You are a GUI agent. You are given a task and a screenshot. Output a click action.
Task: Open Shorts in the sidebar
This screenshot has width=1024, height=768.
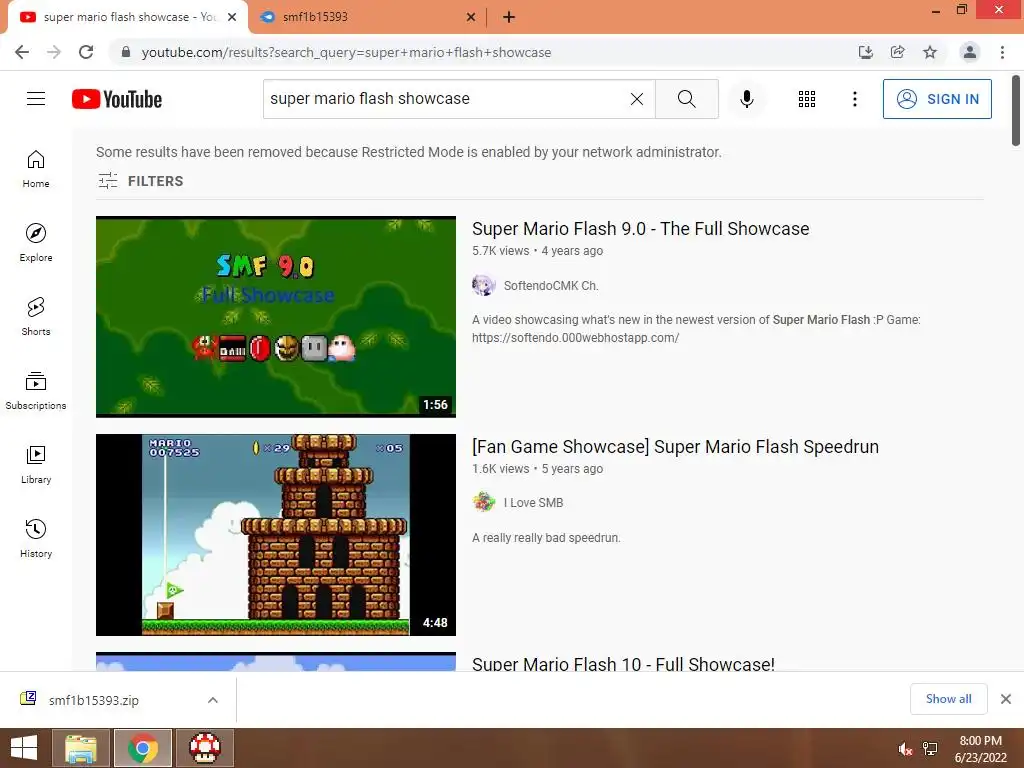pyautogui.click(x=36, y=316)
